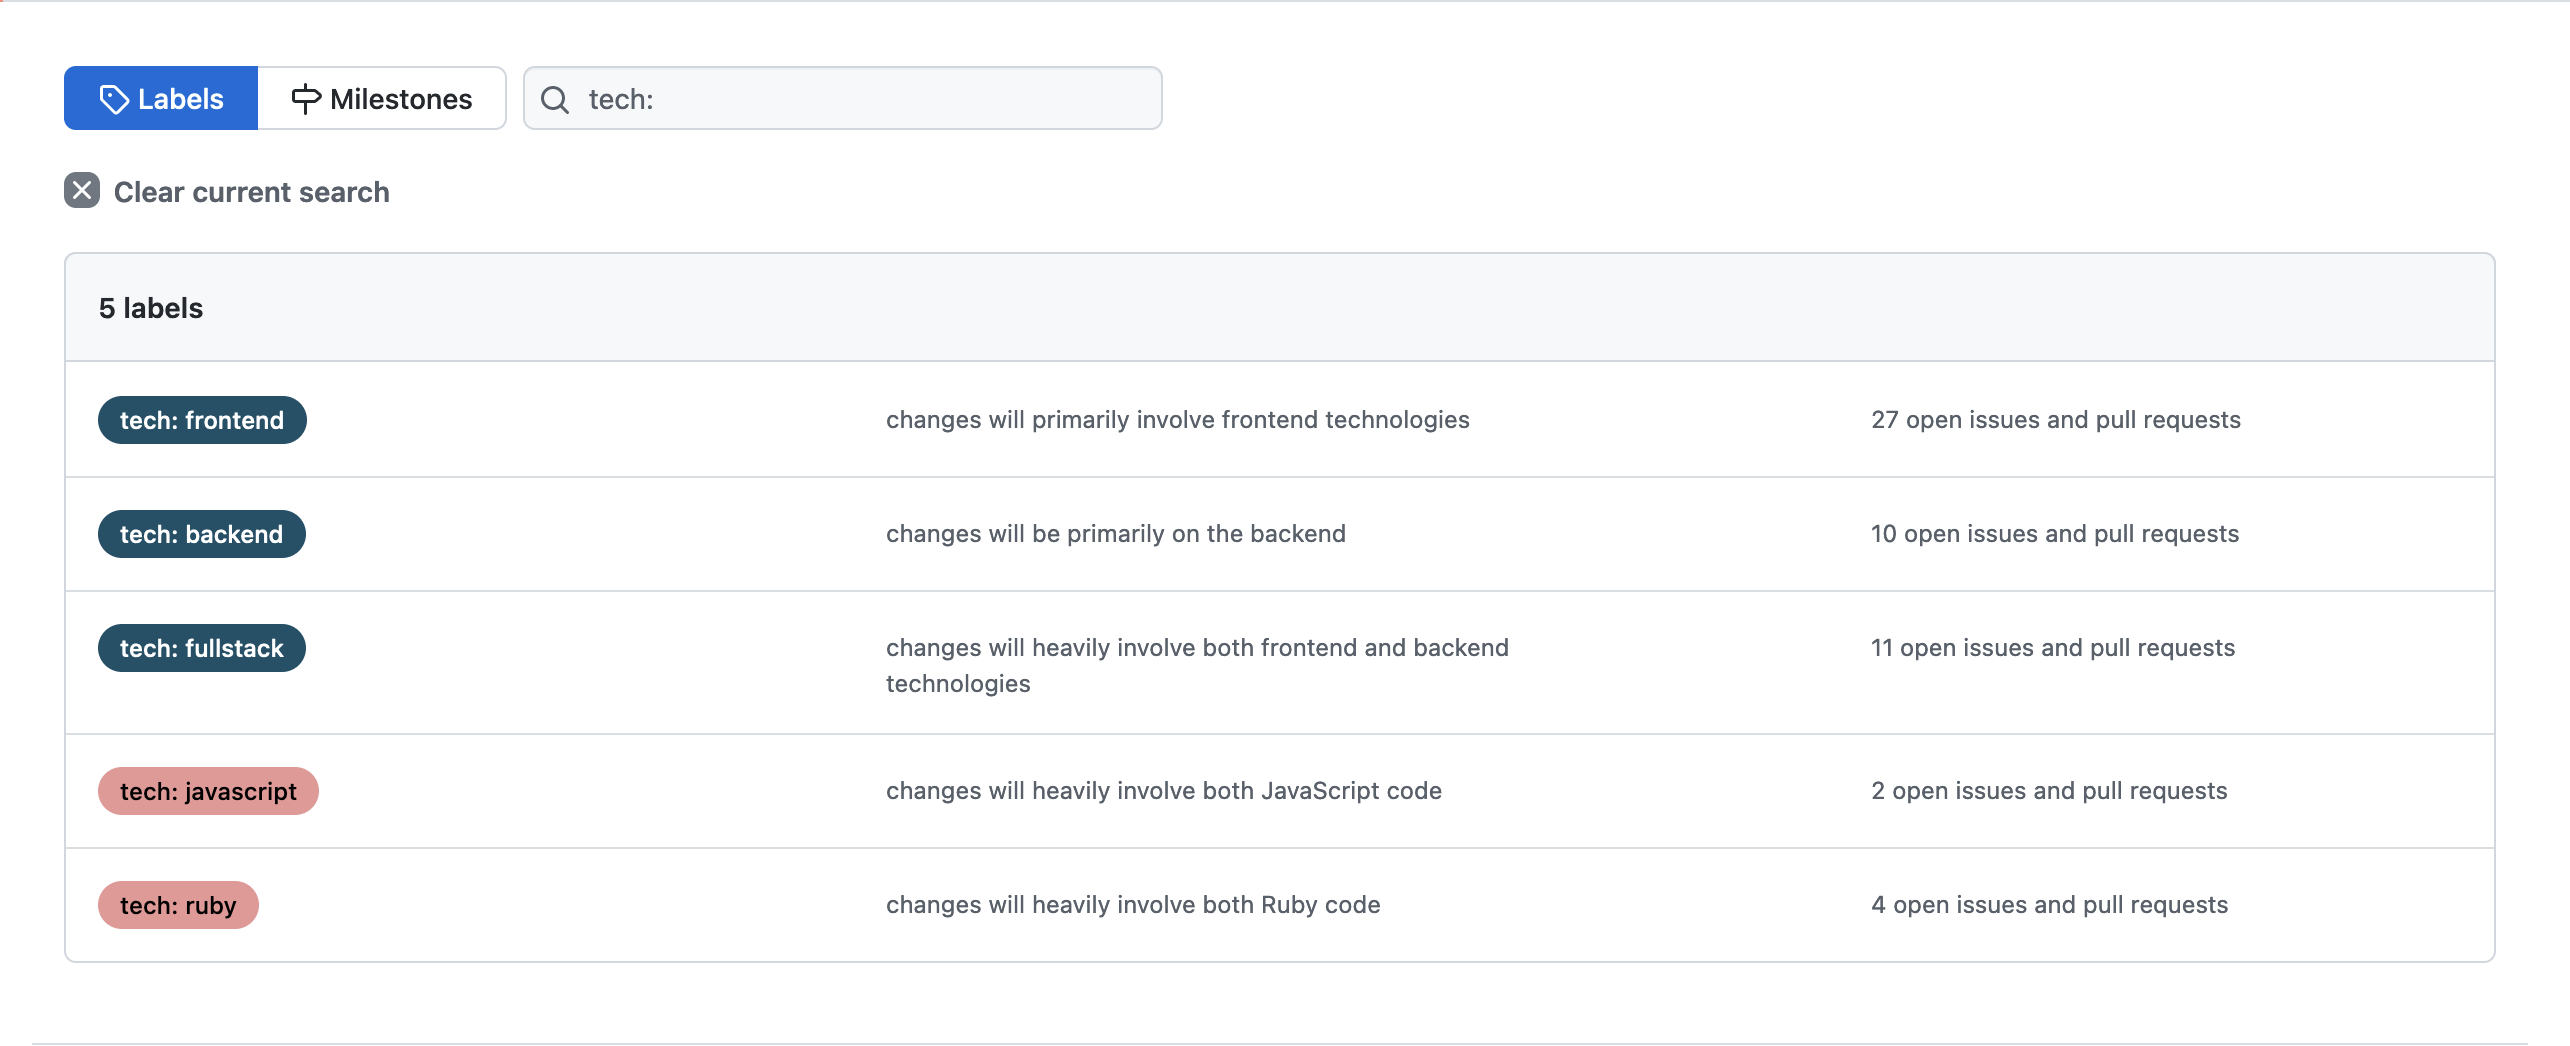Click the magnifying glass search icon
Screen dimensions: 2570x1046
[x=555, y=99]
